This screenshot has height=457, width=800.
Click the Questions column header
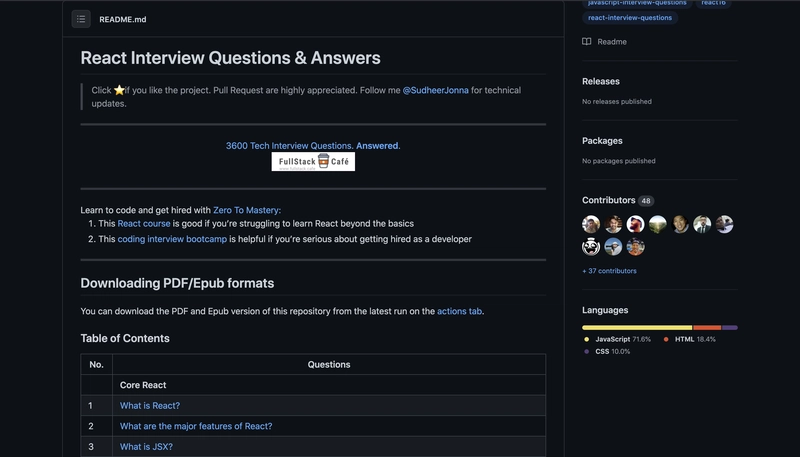pos(329,365)
